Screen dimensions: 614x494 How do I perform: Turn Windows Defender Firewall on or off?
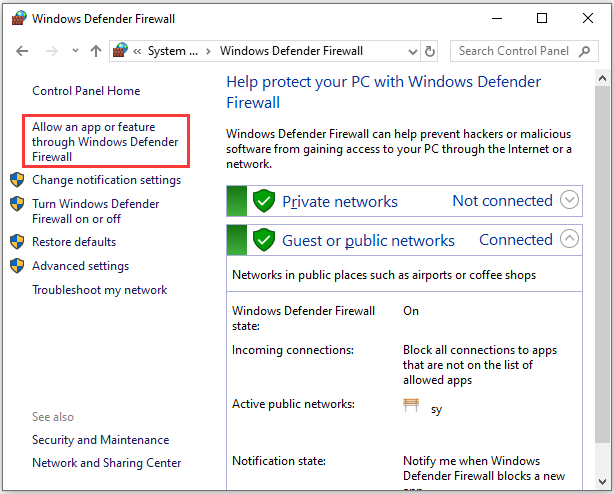coord(96,211)
